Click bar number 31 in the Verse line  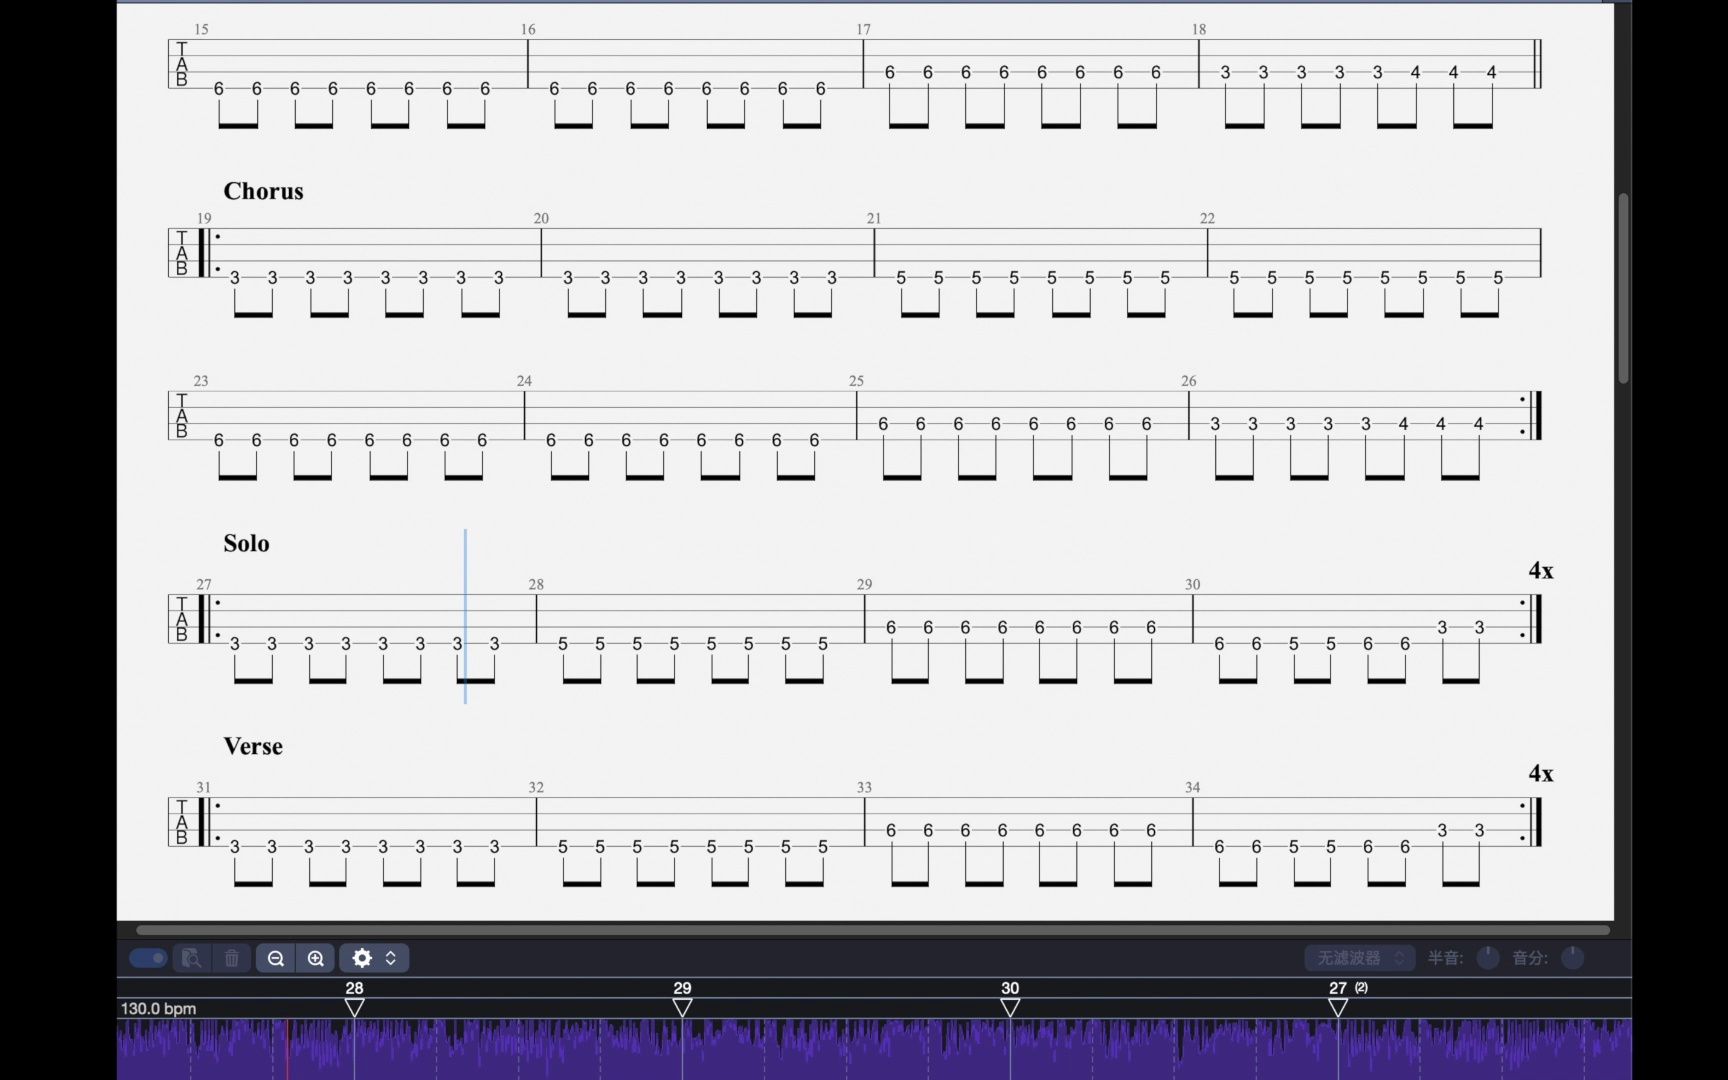pyautogui.click(x=204, y=788)
